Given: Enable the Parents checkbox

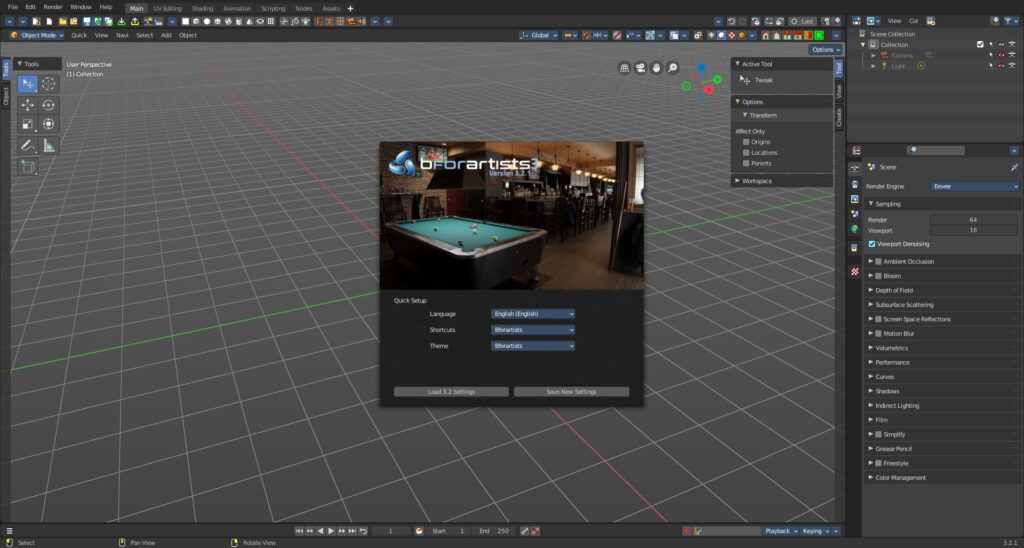Looking at the screenshot, I should 746,163.
